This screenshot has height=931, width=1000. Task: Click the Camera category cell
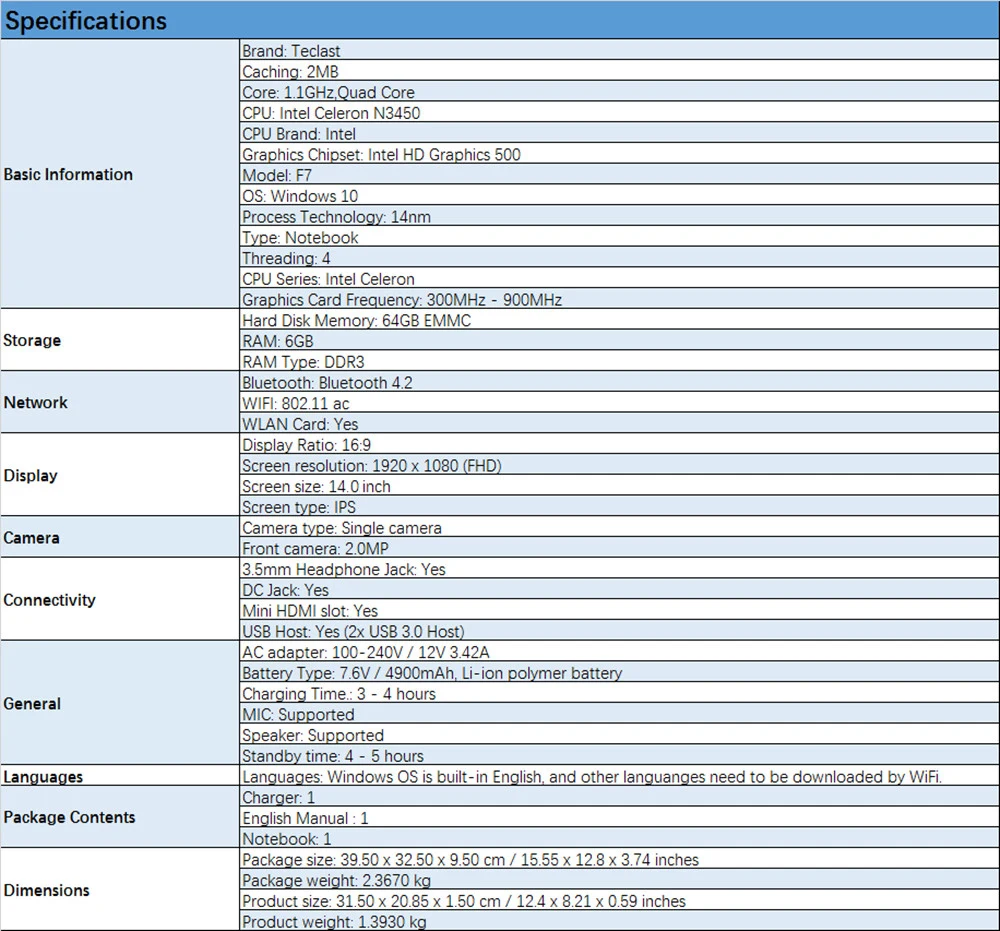point(119,537)
